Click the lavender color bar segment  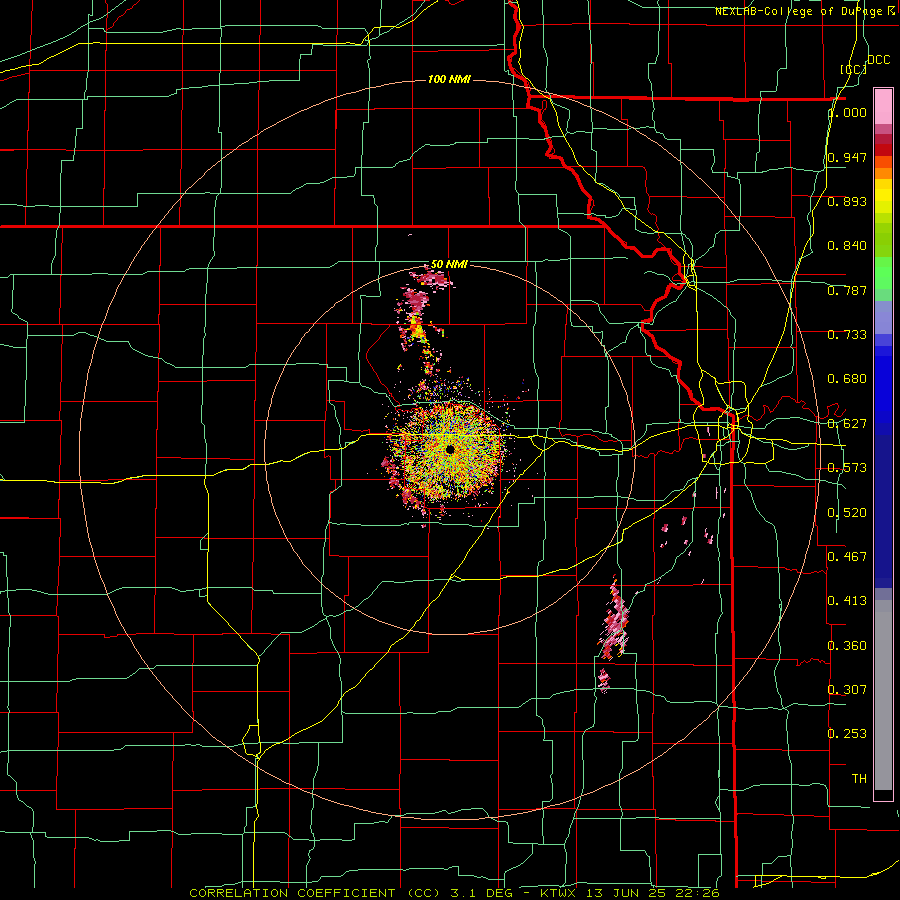click(883, 317)
